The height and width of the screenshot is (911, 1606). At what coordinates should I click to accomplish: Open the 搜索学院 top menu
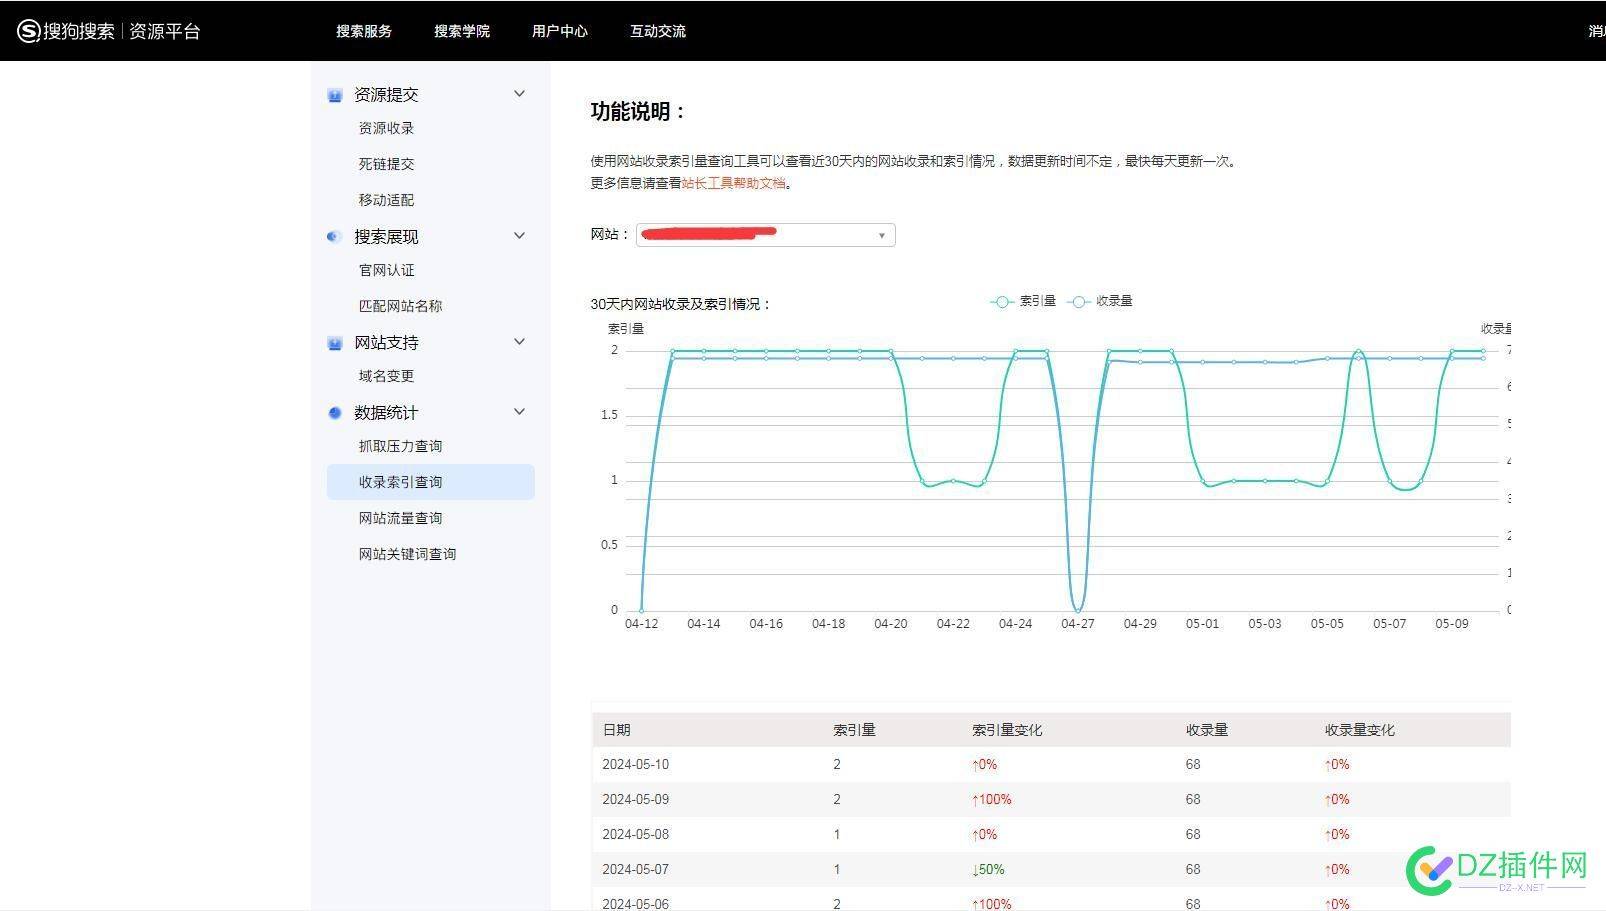[x=462, y=31]
